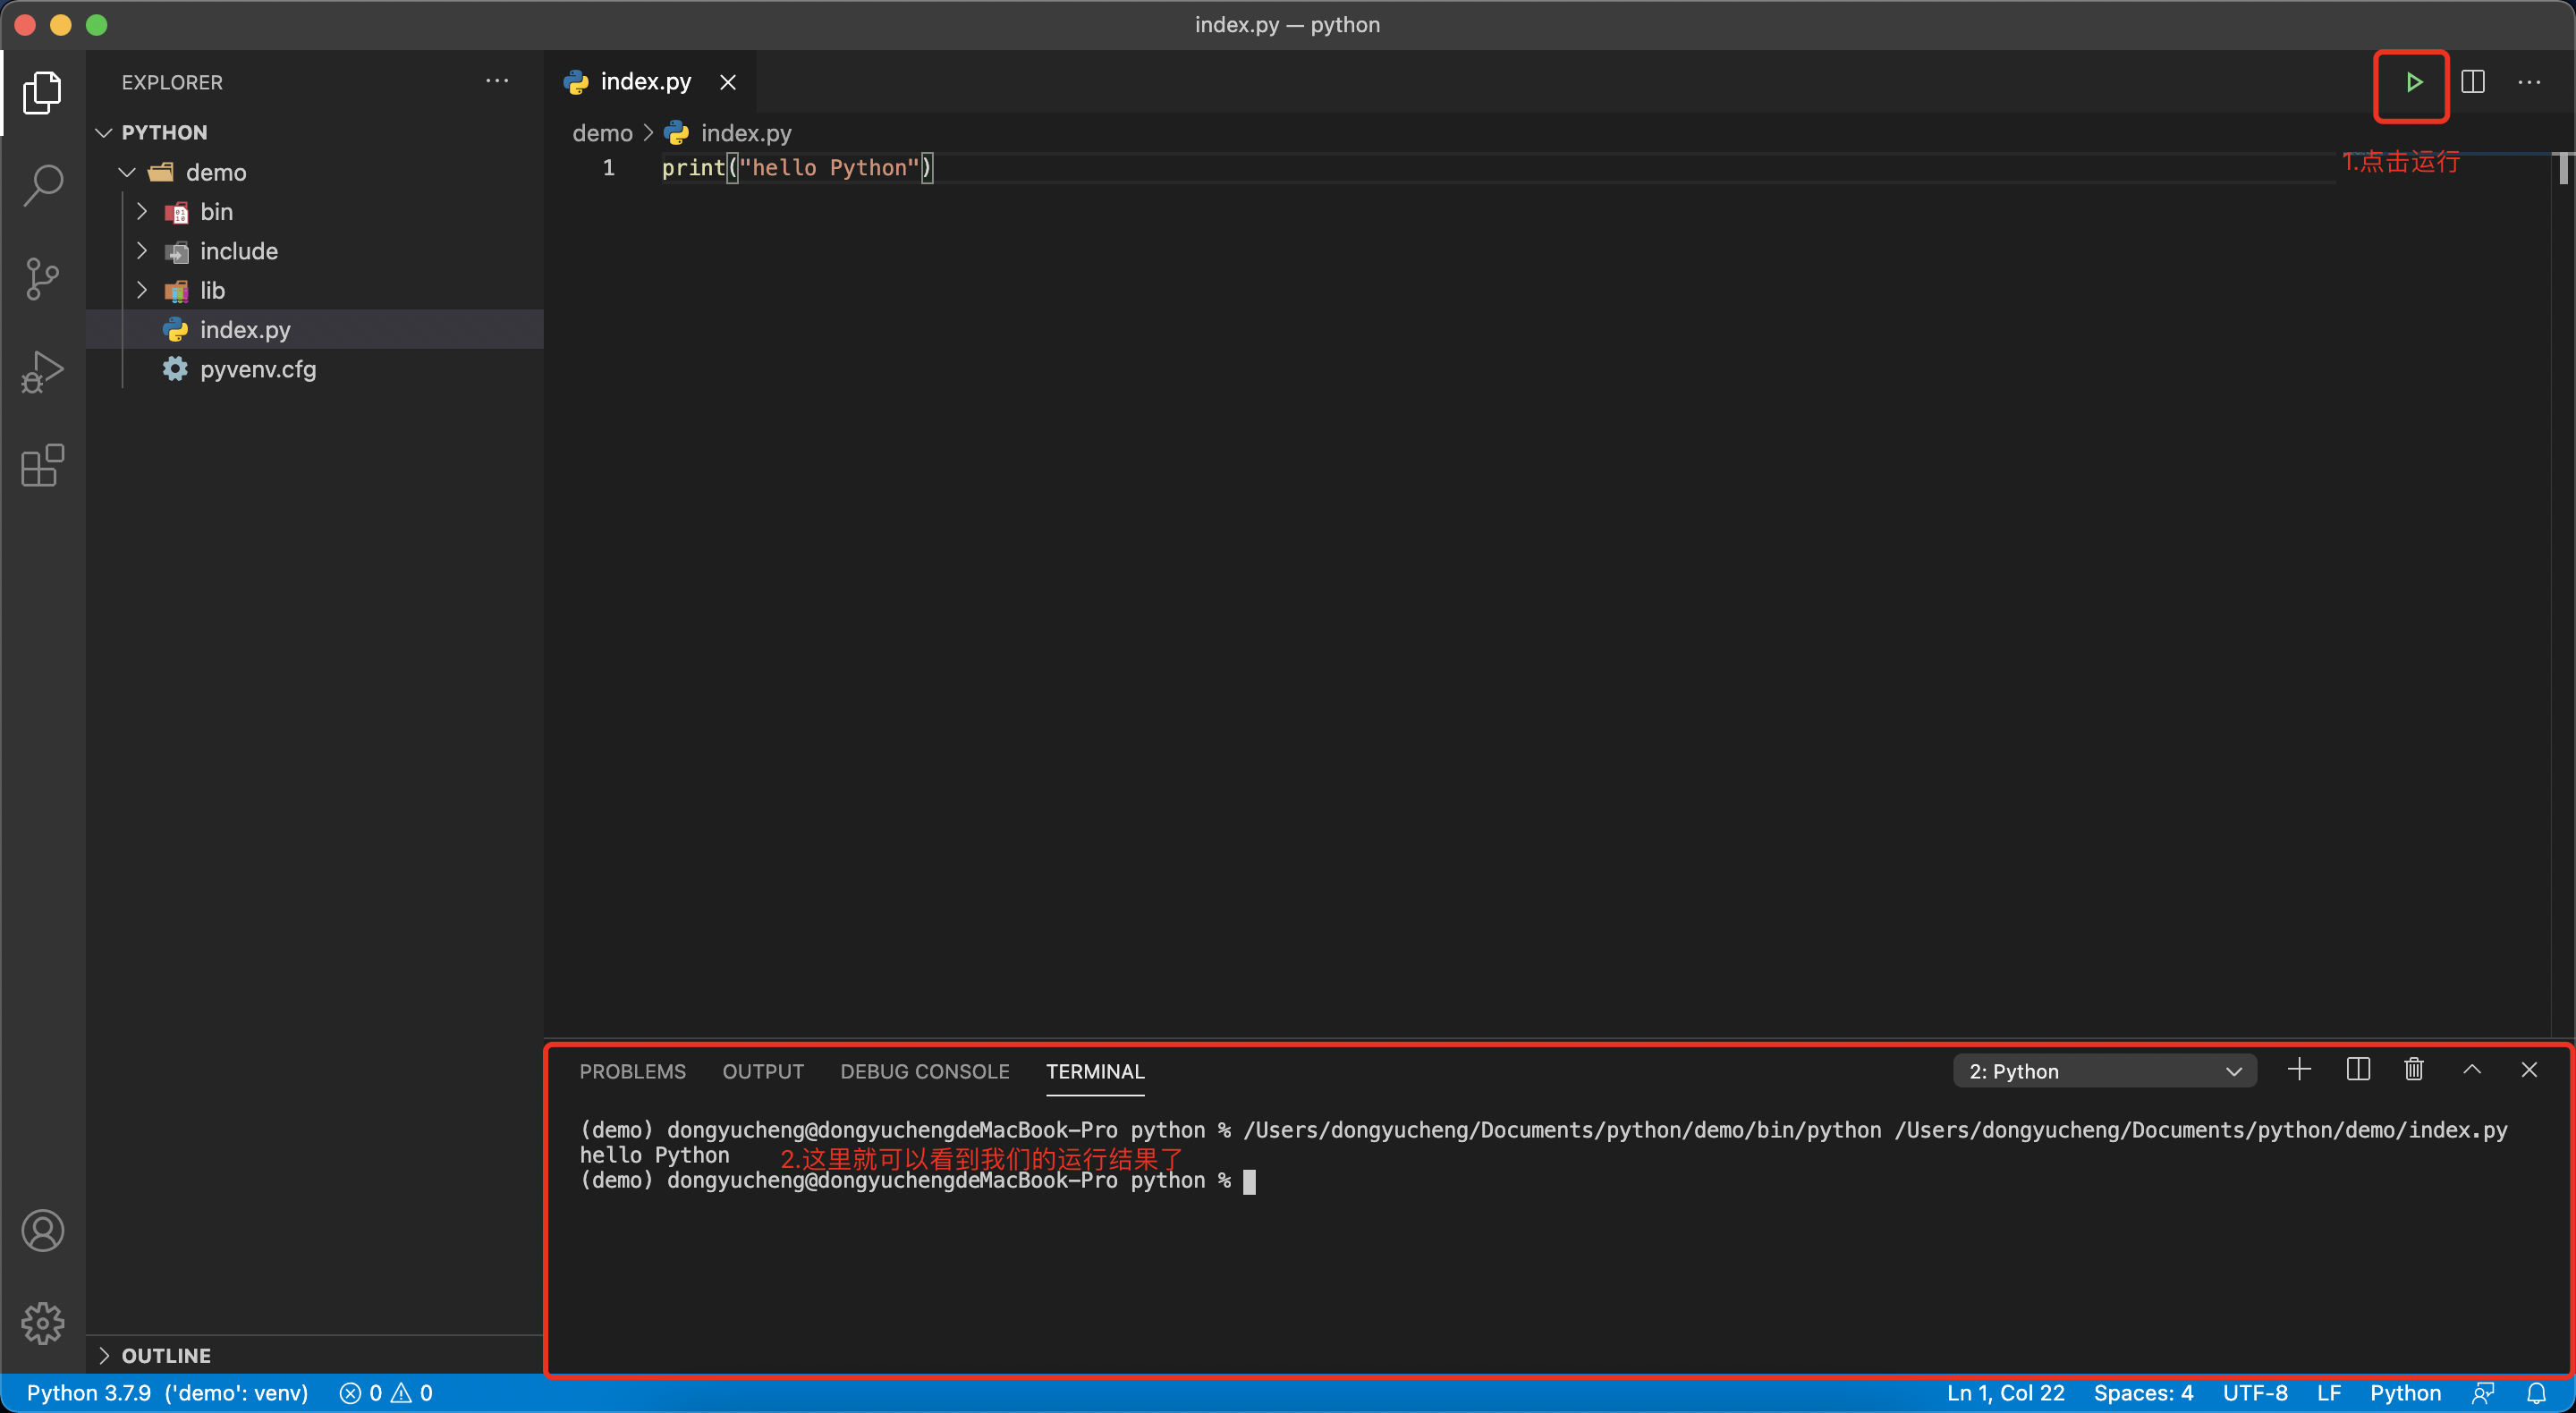The image size is (2576, 1413).
Task: Switch to the OUTPUT panel tab
Action: (x=763, y=1071)
